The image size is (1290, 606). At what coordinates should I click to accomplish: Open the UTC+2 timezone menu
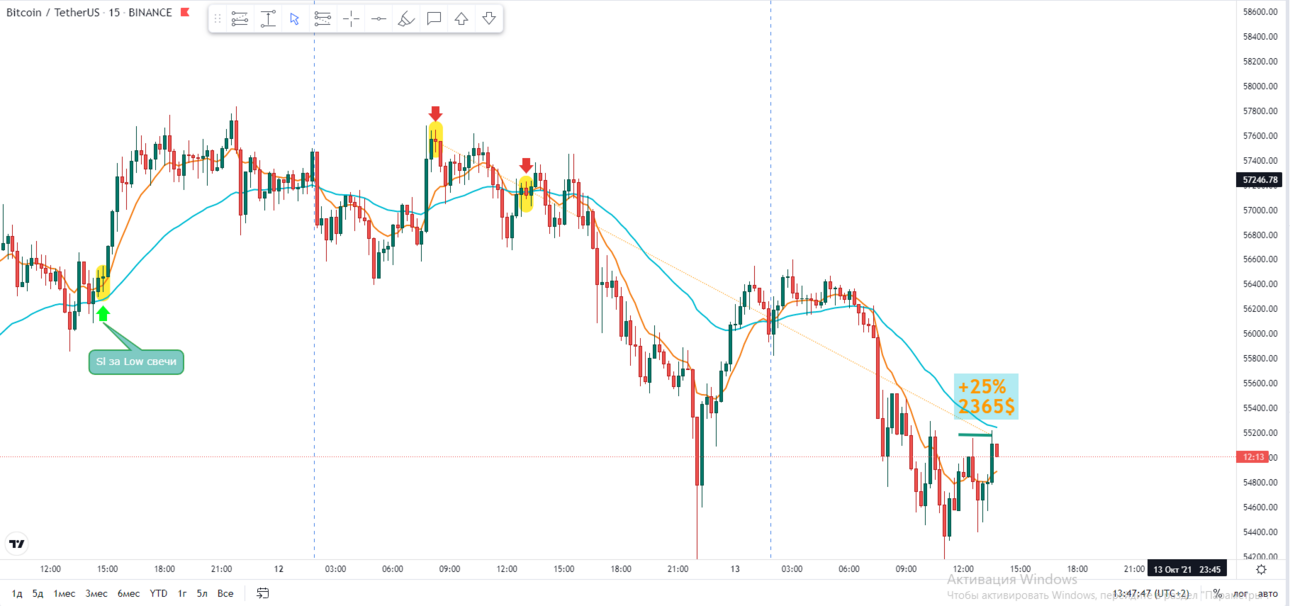[1150, 593]
